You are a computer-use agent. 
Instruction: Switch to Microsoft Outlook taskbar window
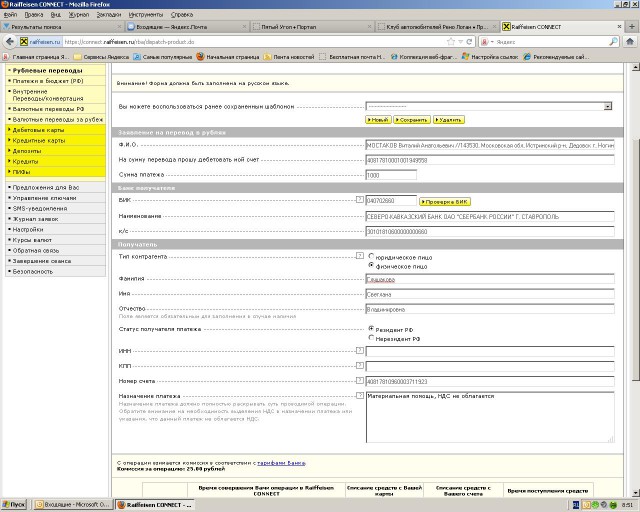click(x=73, y=505)
